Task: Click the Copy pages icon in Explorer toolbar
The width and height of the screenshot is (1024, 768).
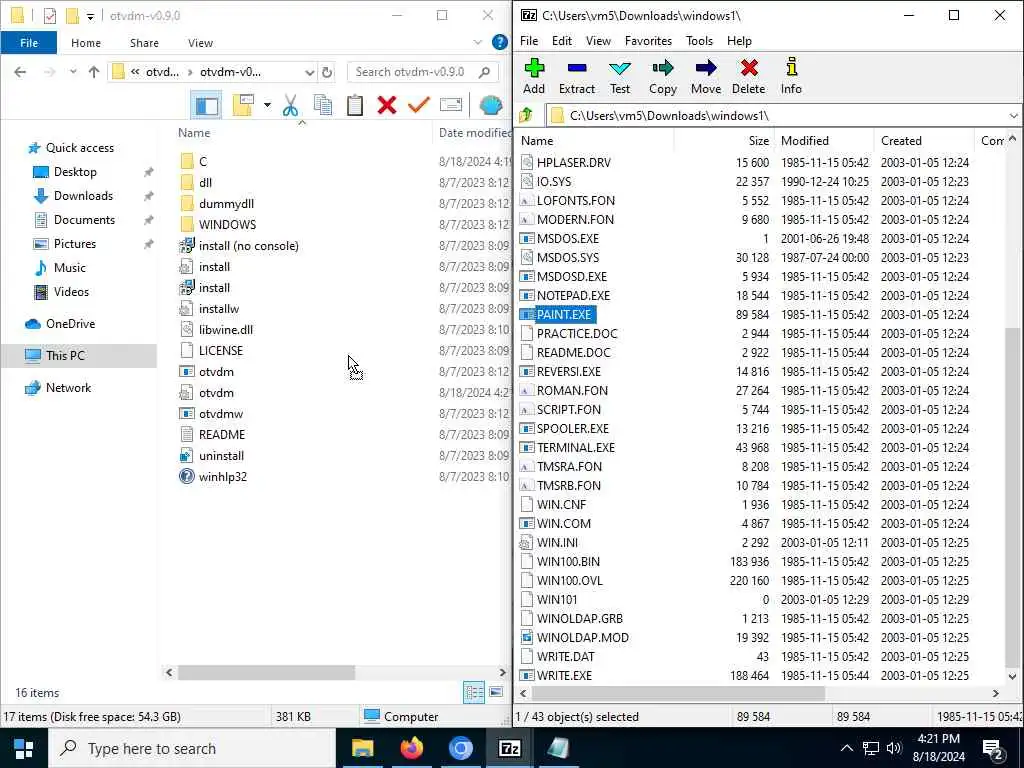Action: click(x=323, y=105)
